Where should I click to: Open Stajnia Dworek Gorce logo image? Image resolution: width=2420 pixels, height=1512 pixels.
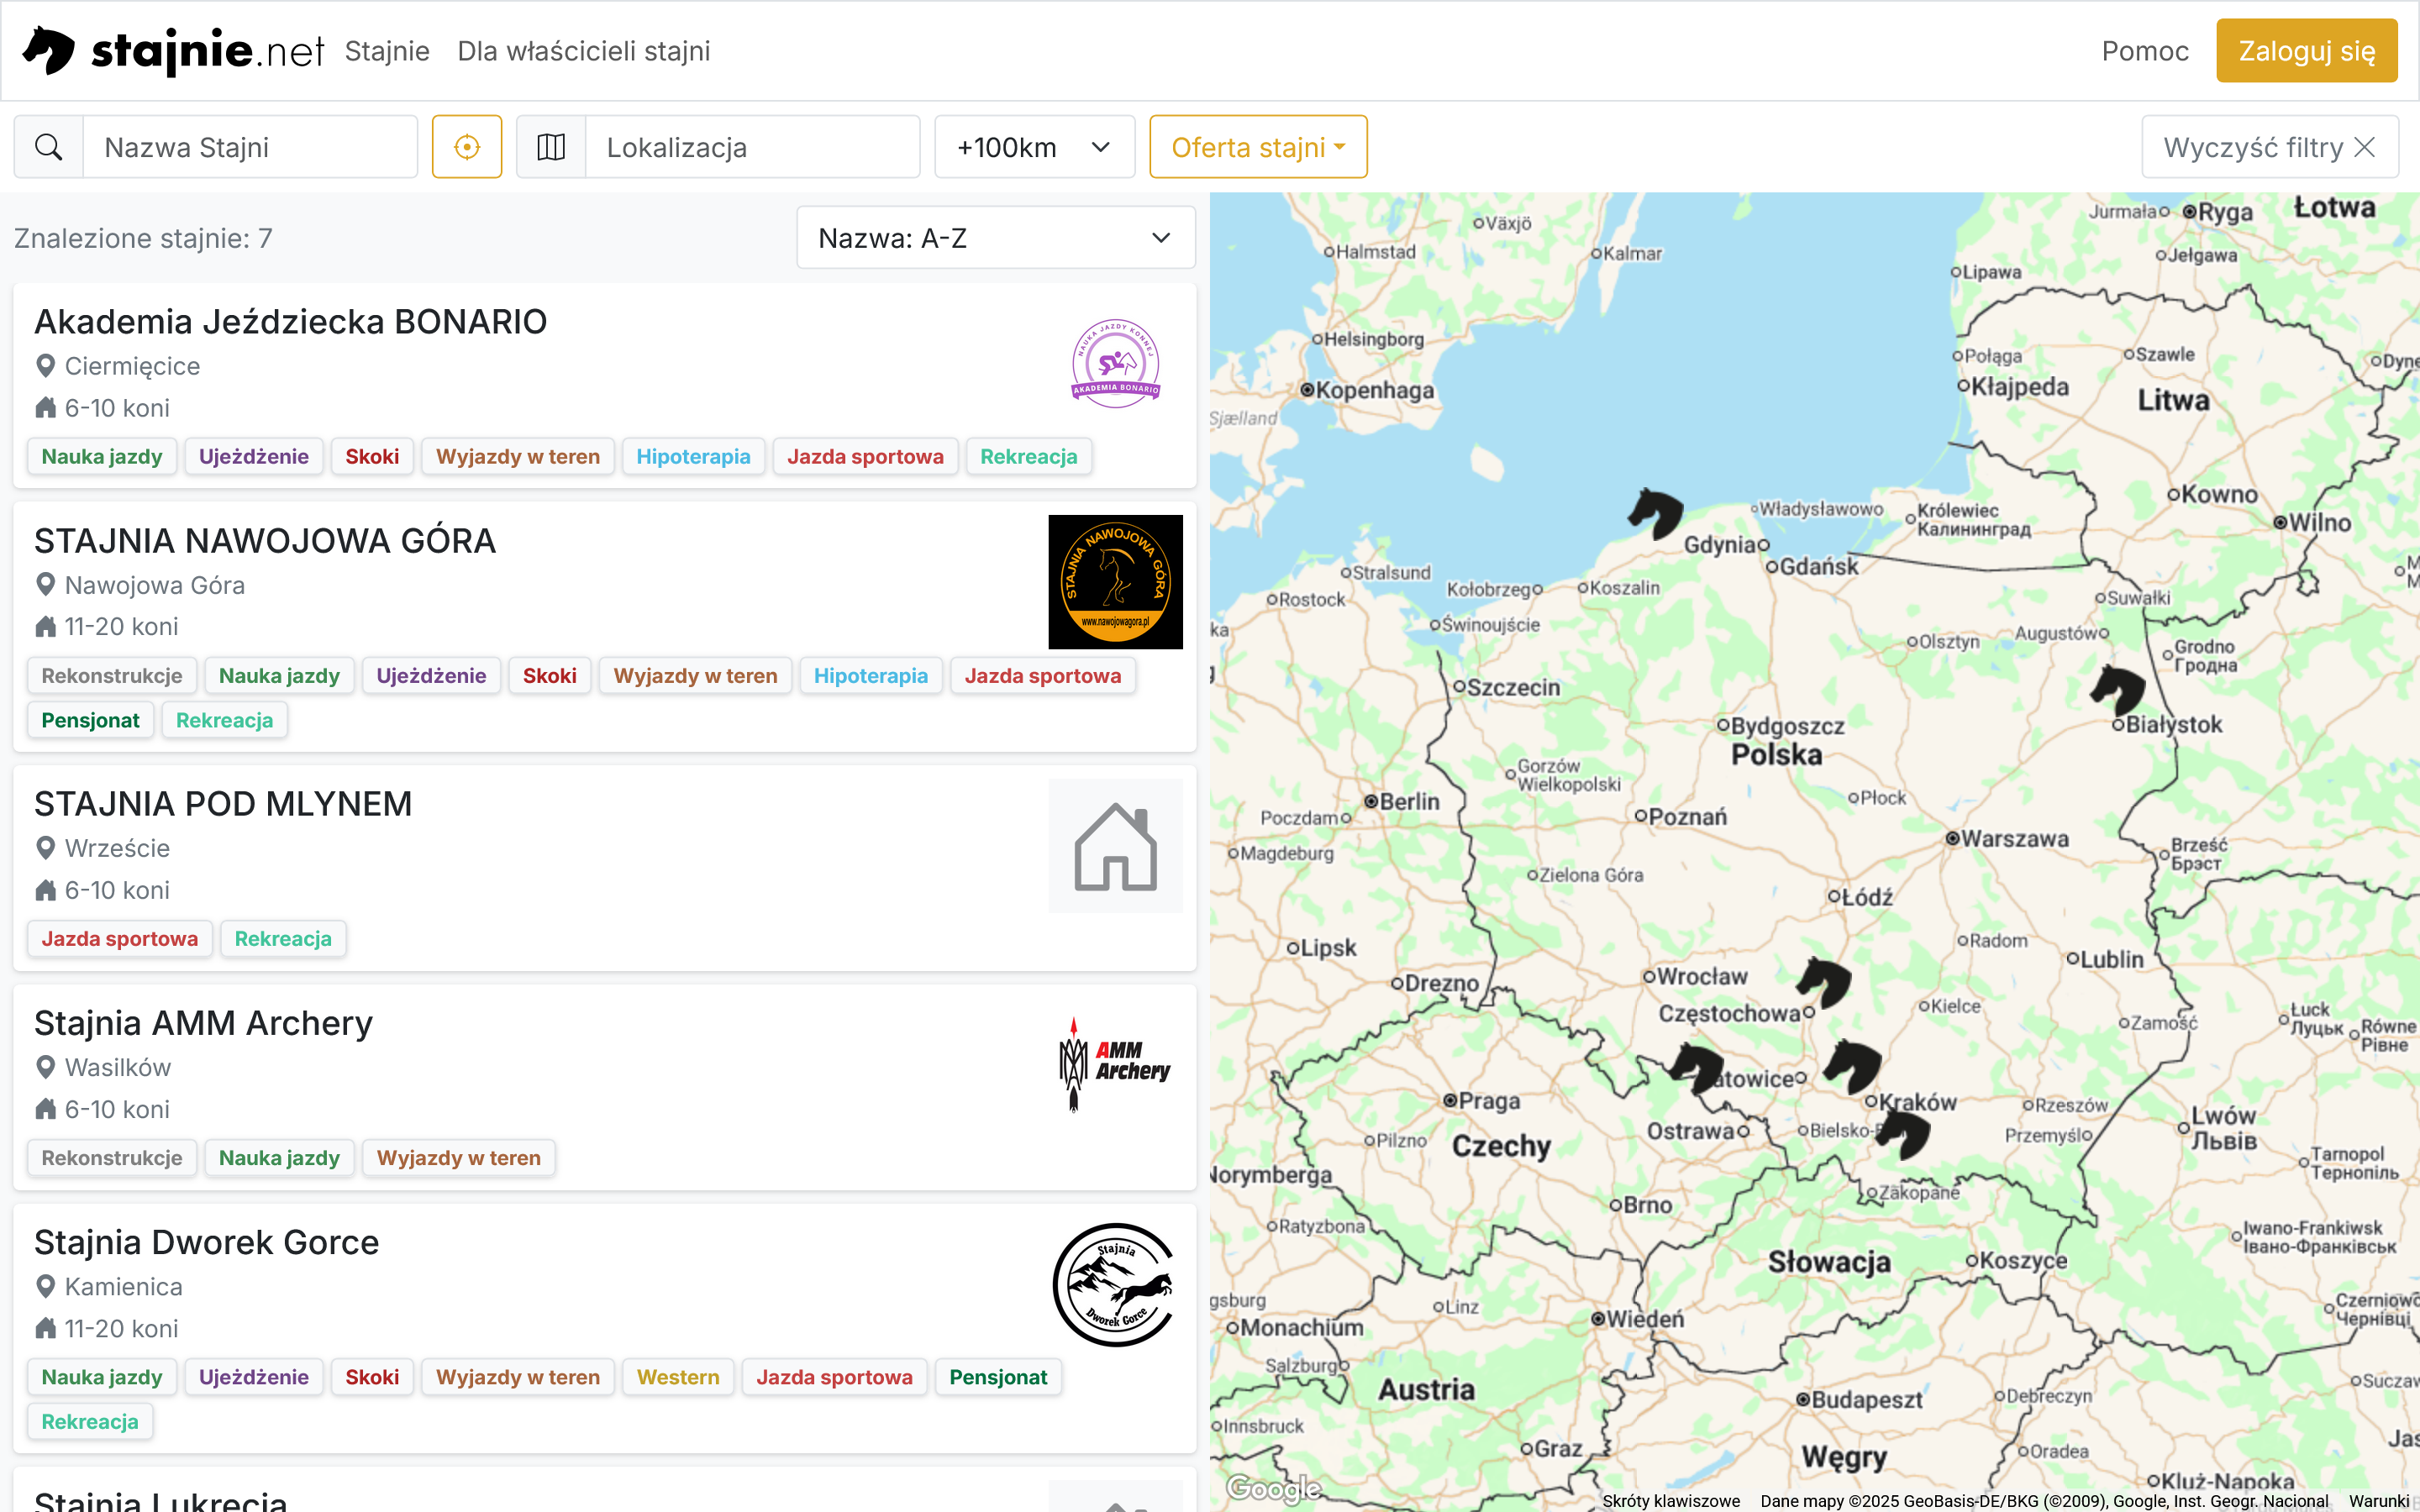1115,1284
